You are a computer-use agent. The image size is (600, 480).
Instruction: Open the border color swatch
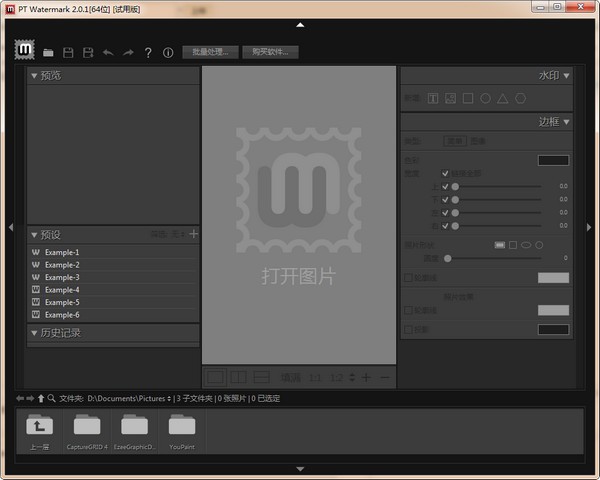553,160
